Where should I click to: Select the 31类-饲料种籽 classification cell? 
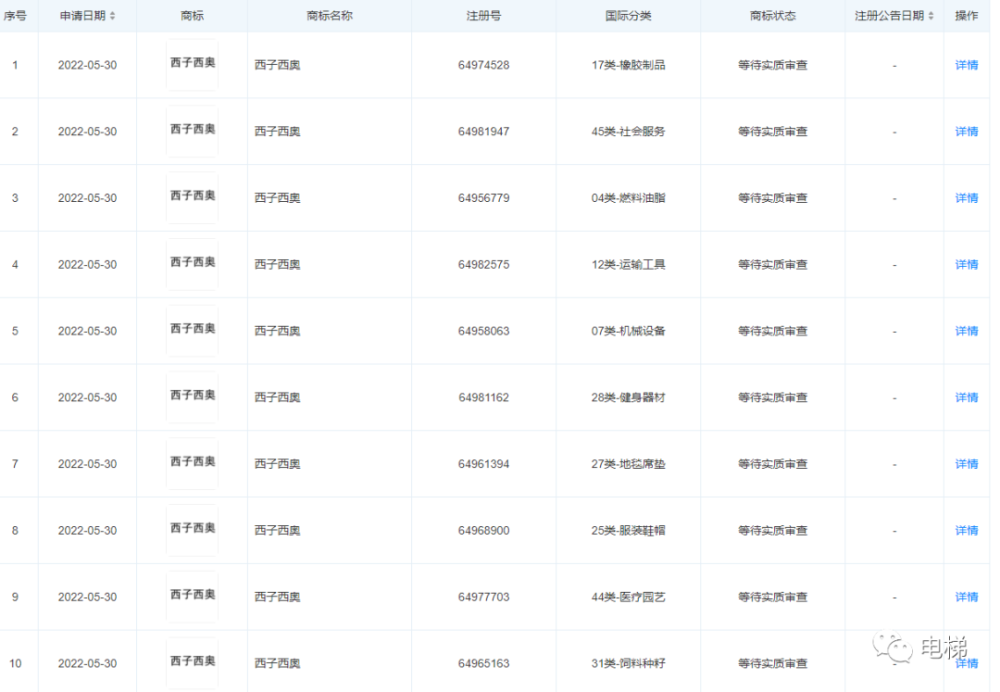pyautogui.click(x=628, y=663)
